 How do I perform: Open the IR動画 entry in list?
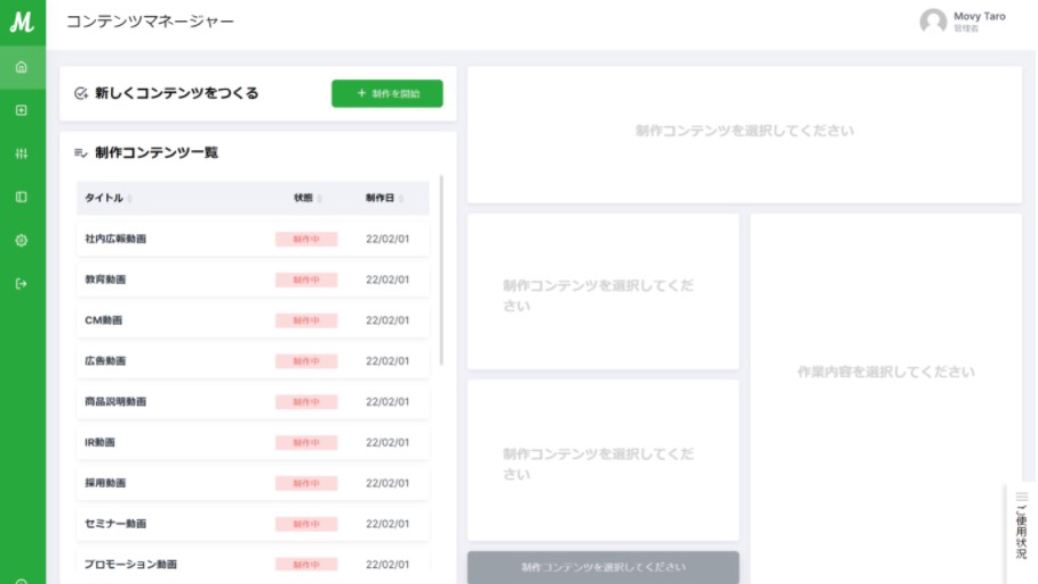[x=252, y=442]
